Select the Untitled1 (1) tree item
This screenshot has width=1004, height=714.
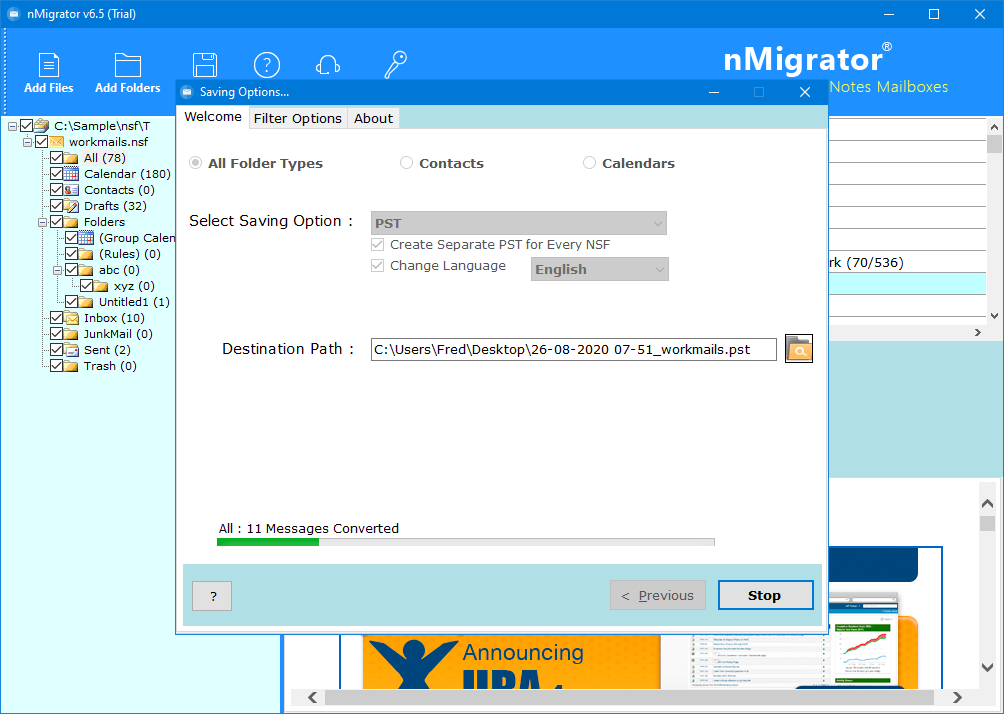coord(134,302)
